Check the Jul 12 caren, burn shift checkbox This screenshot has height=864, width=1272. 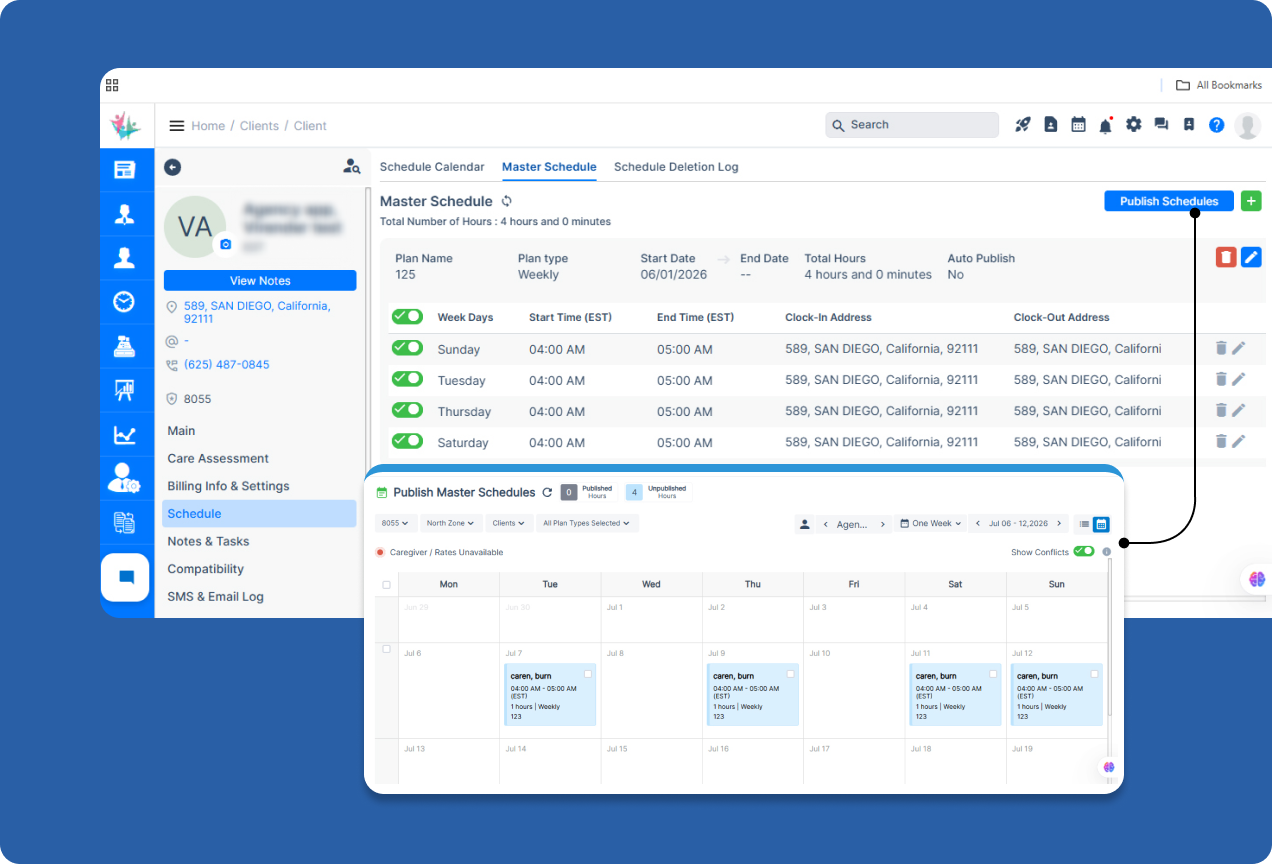point(1095,675)
